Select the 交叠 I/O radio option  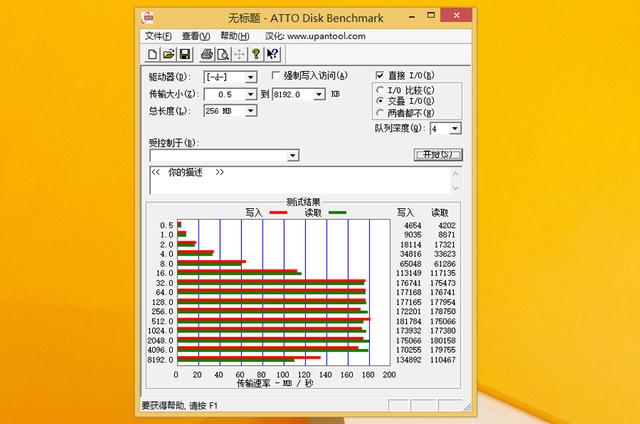(x=380, y=101)
